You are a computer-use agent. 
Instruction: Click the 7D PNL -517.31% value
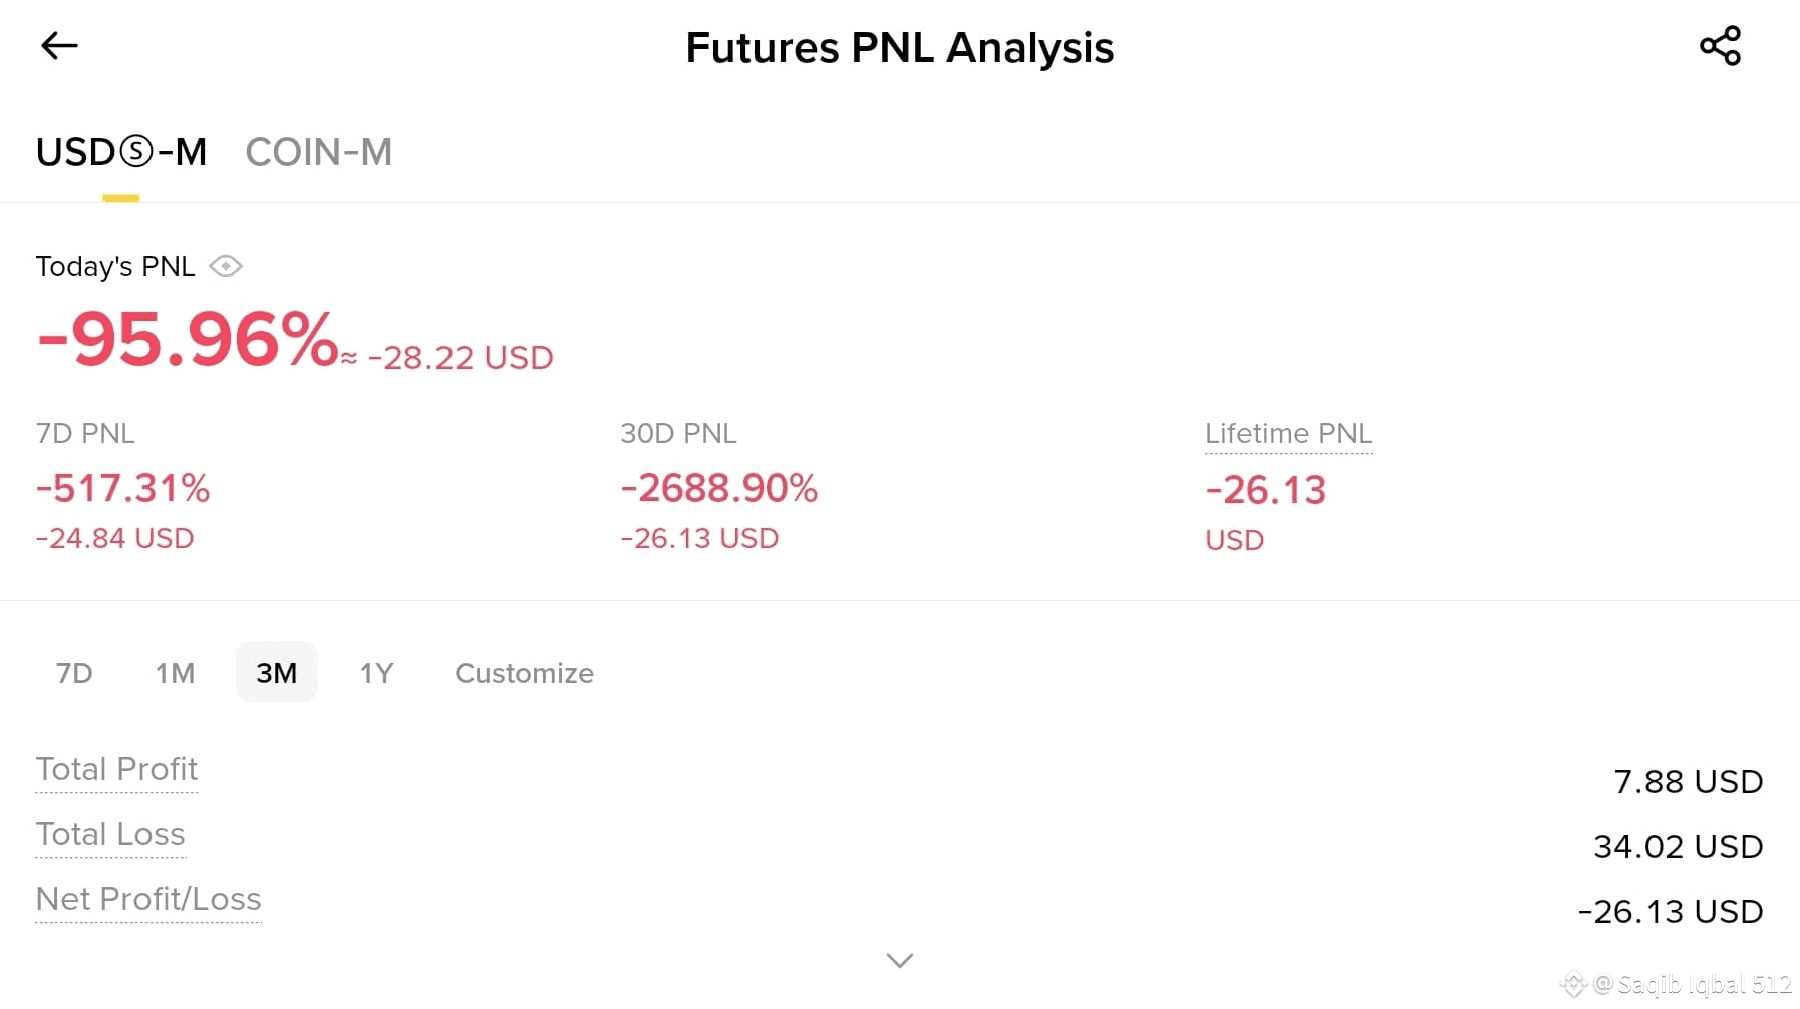coord(123,489)
